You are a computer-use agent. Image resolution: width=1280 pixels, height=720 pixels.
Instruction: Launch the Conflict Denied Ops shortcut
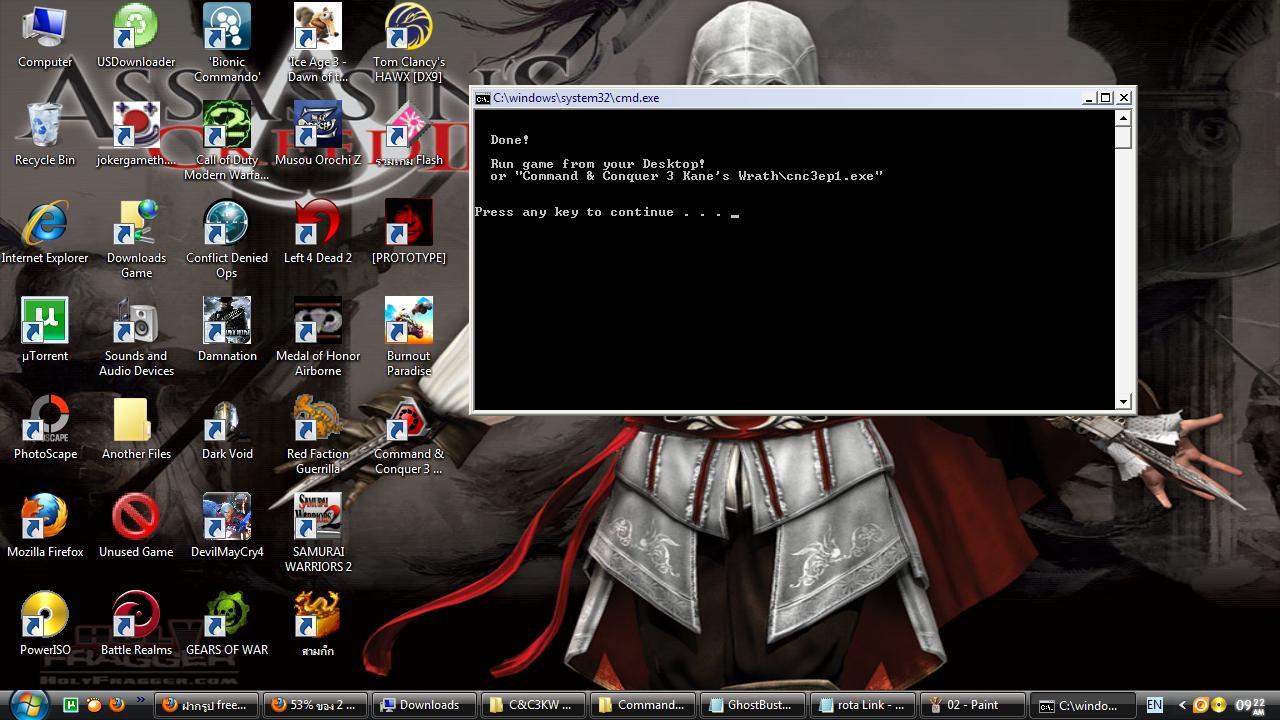pyautogui.click(x=227, y=240)
